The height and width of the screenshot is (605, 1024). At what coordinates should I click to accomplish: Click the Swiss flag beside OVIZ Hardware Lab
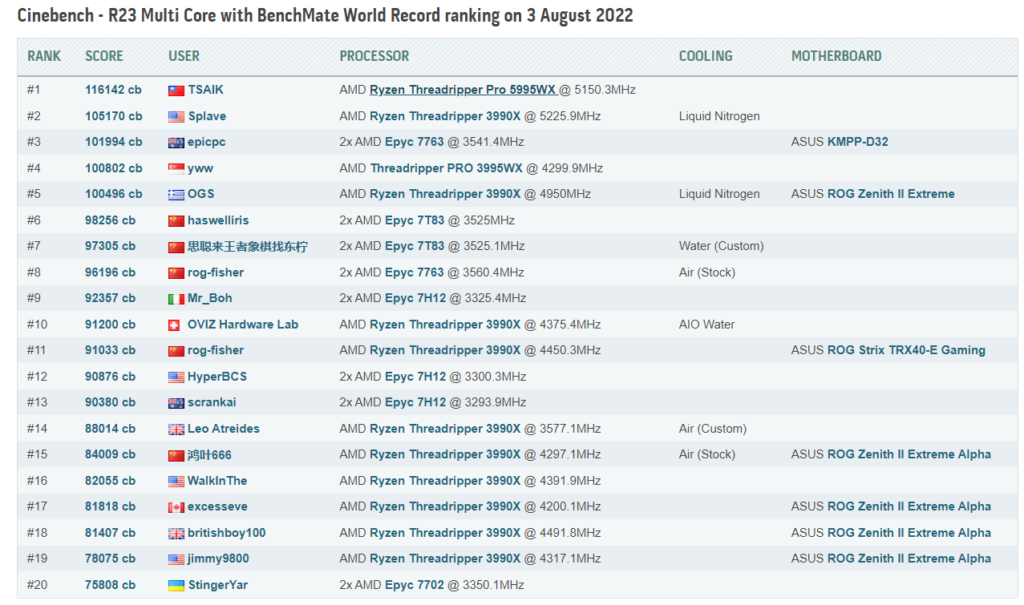176,324
